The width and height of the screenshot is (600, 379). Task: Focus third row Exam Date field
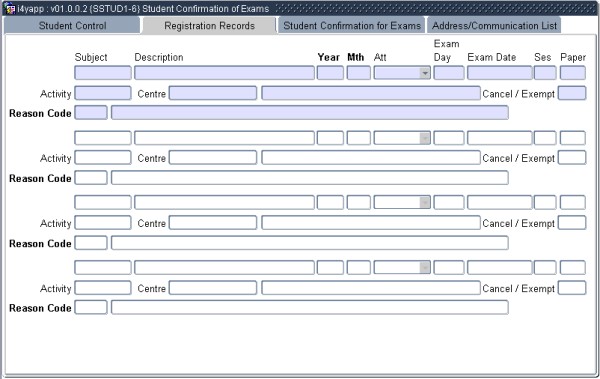click(500, 202)
